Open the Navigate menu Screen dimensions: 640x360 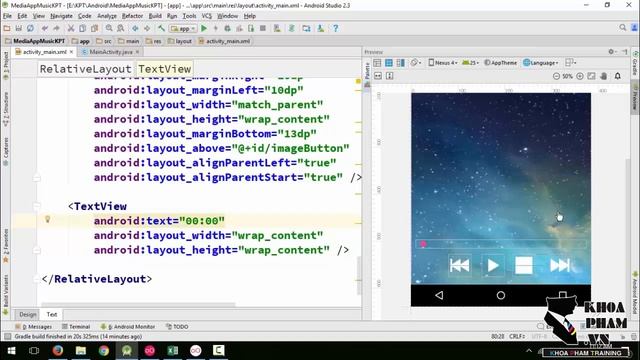pyautogui.click(x=61, y=16)
